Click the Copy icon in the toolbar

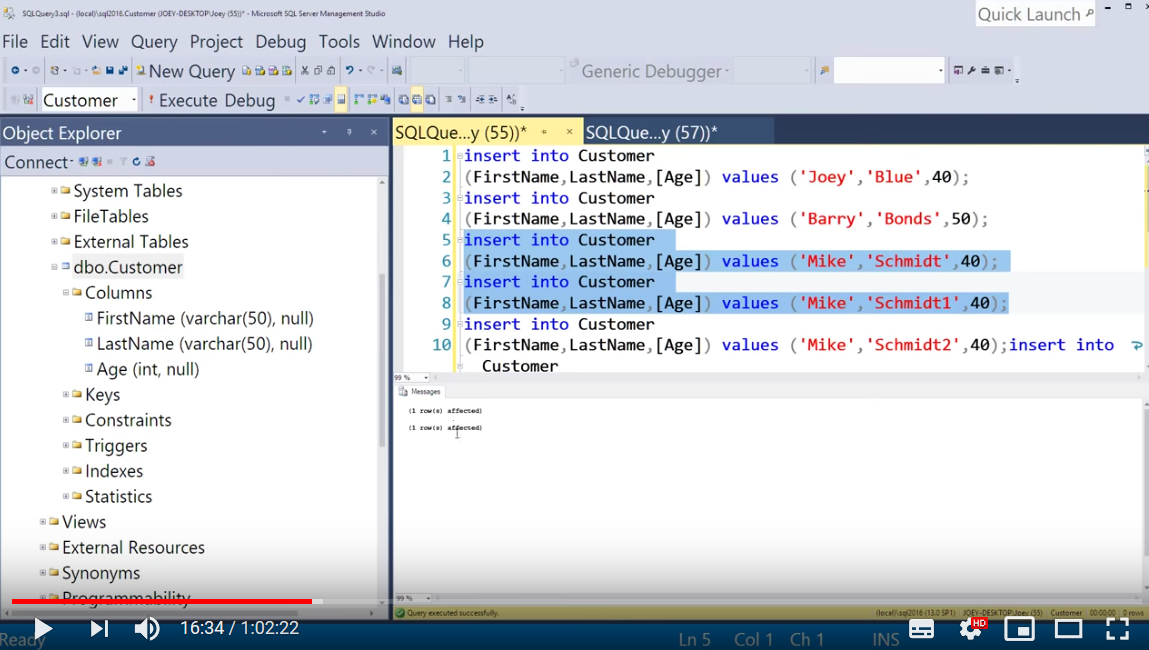pyautogui.click(x=318, y=70)
